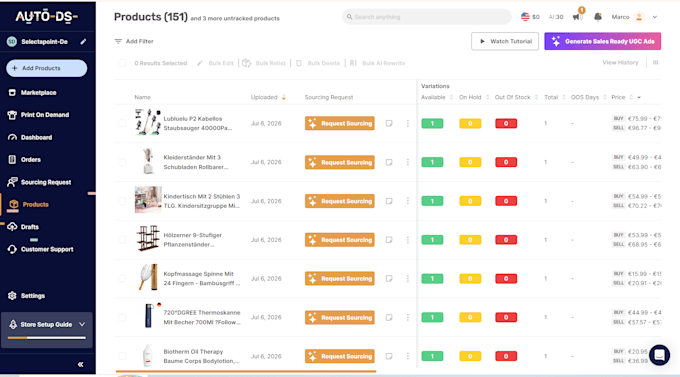This screenshot has height=377, width=680.
Task: Select the Kleiderständer Mit 3 Schubladen checkbox
Action: [122, 162]
